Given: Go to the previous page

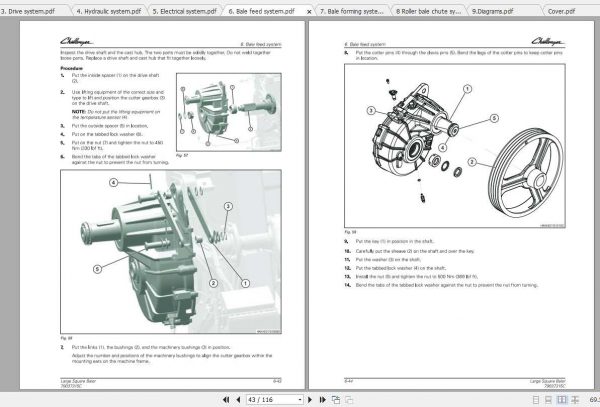Looking at the screenshot, I should tap(238, 400).
